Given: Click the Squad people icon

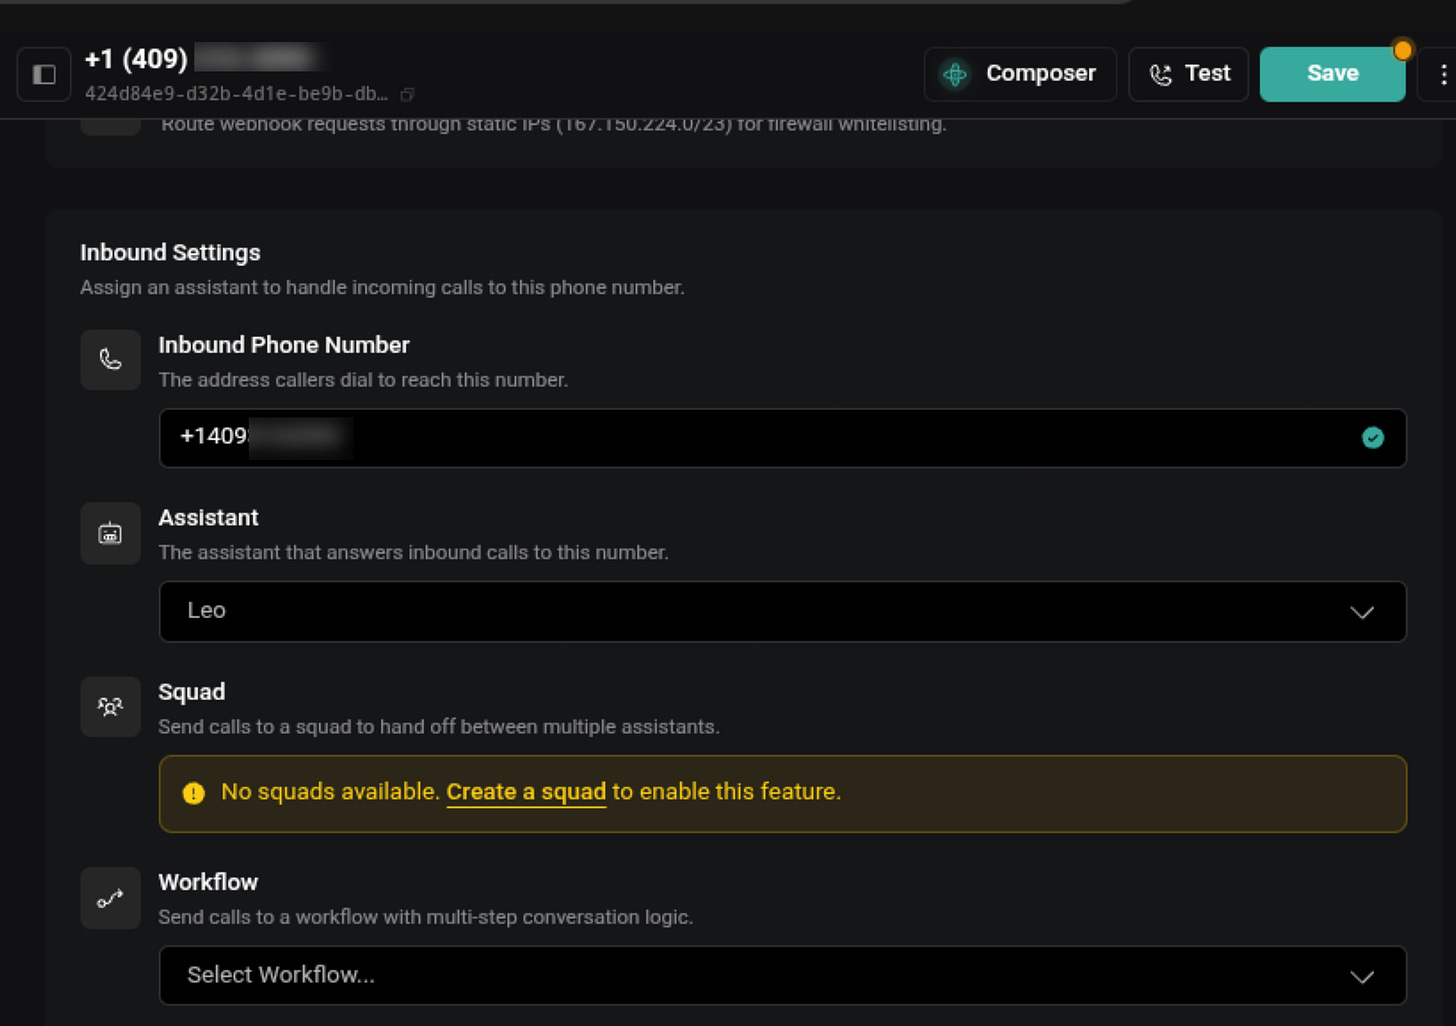Looking at the screenshot, I should tap(110, 707).
